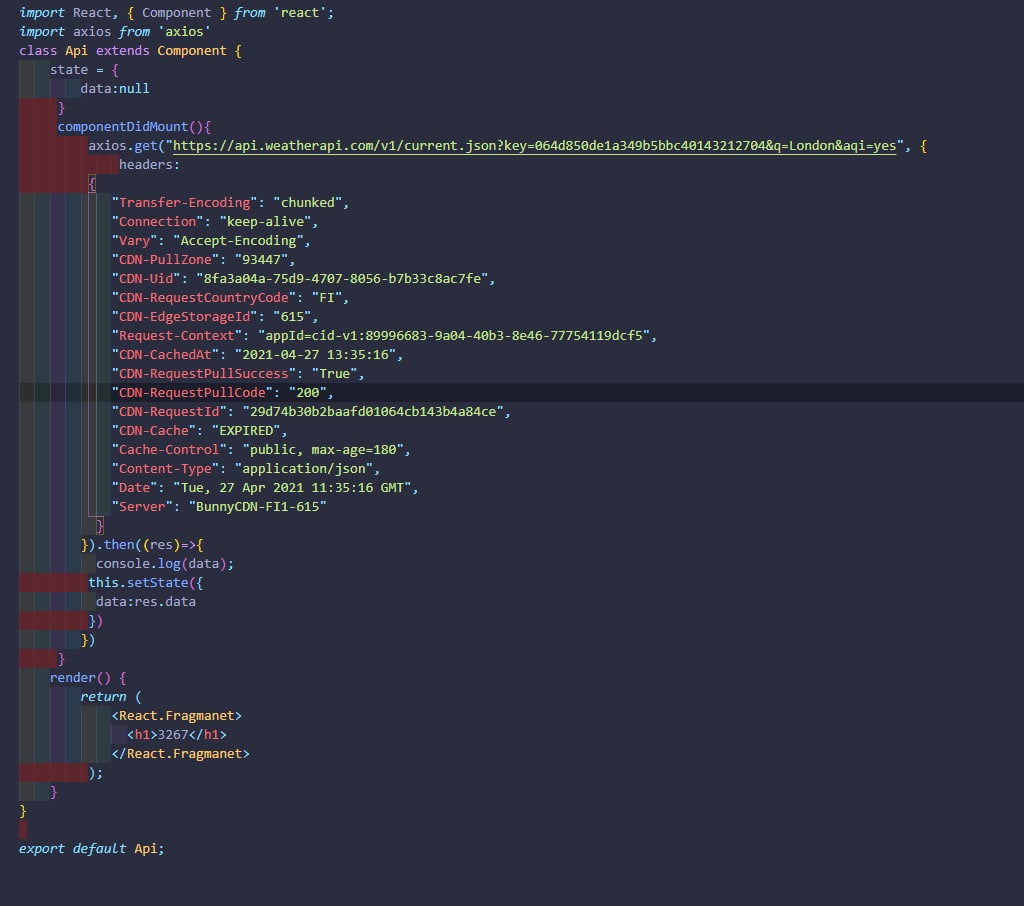
Task: Click the "data:null" line
Action: pyautogui.click(x=115, y=88)
